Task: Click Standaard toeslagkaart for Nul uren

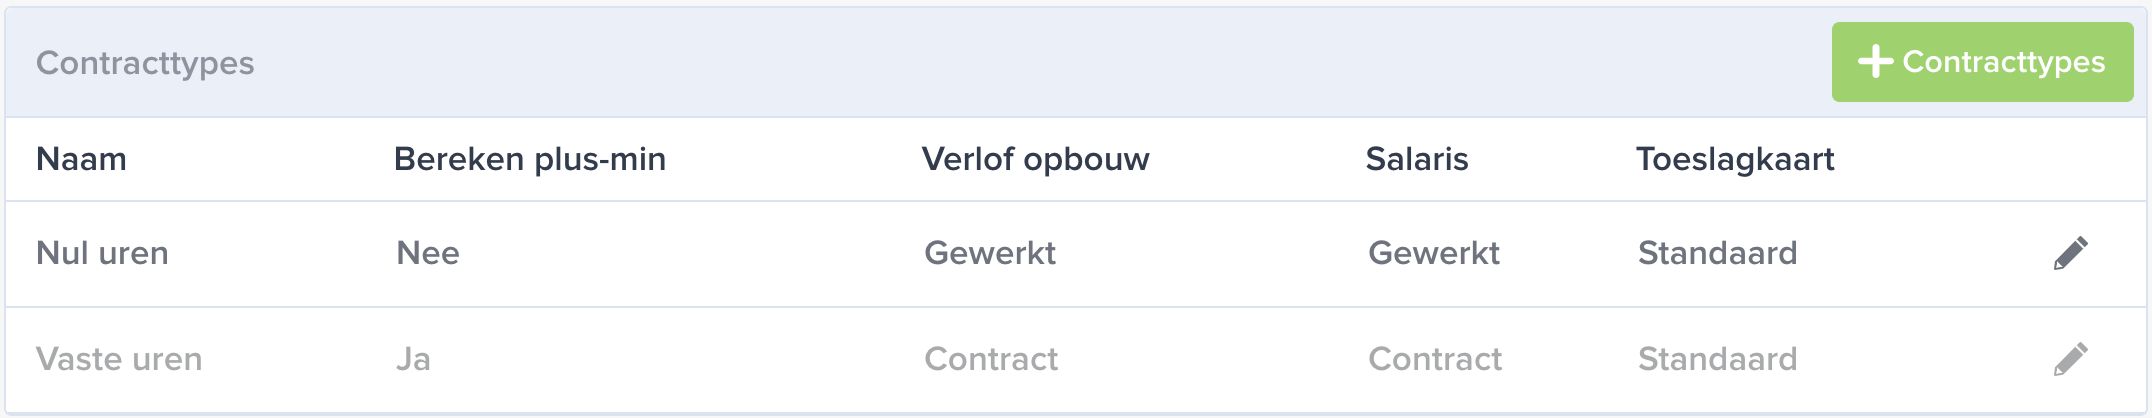Action: (1718, 253)
